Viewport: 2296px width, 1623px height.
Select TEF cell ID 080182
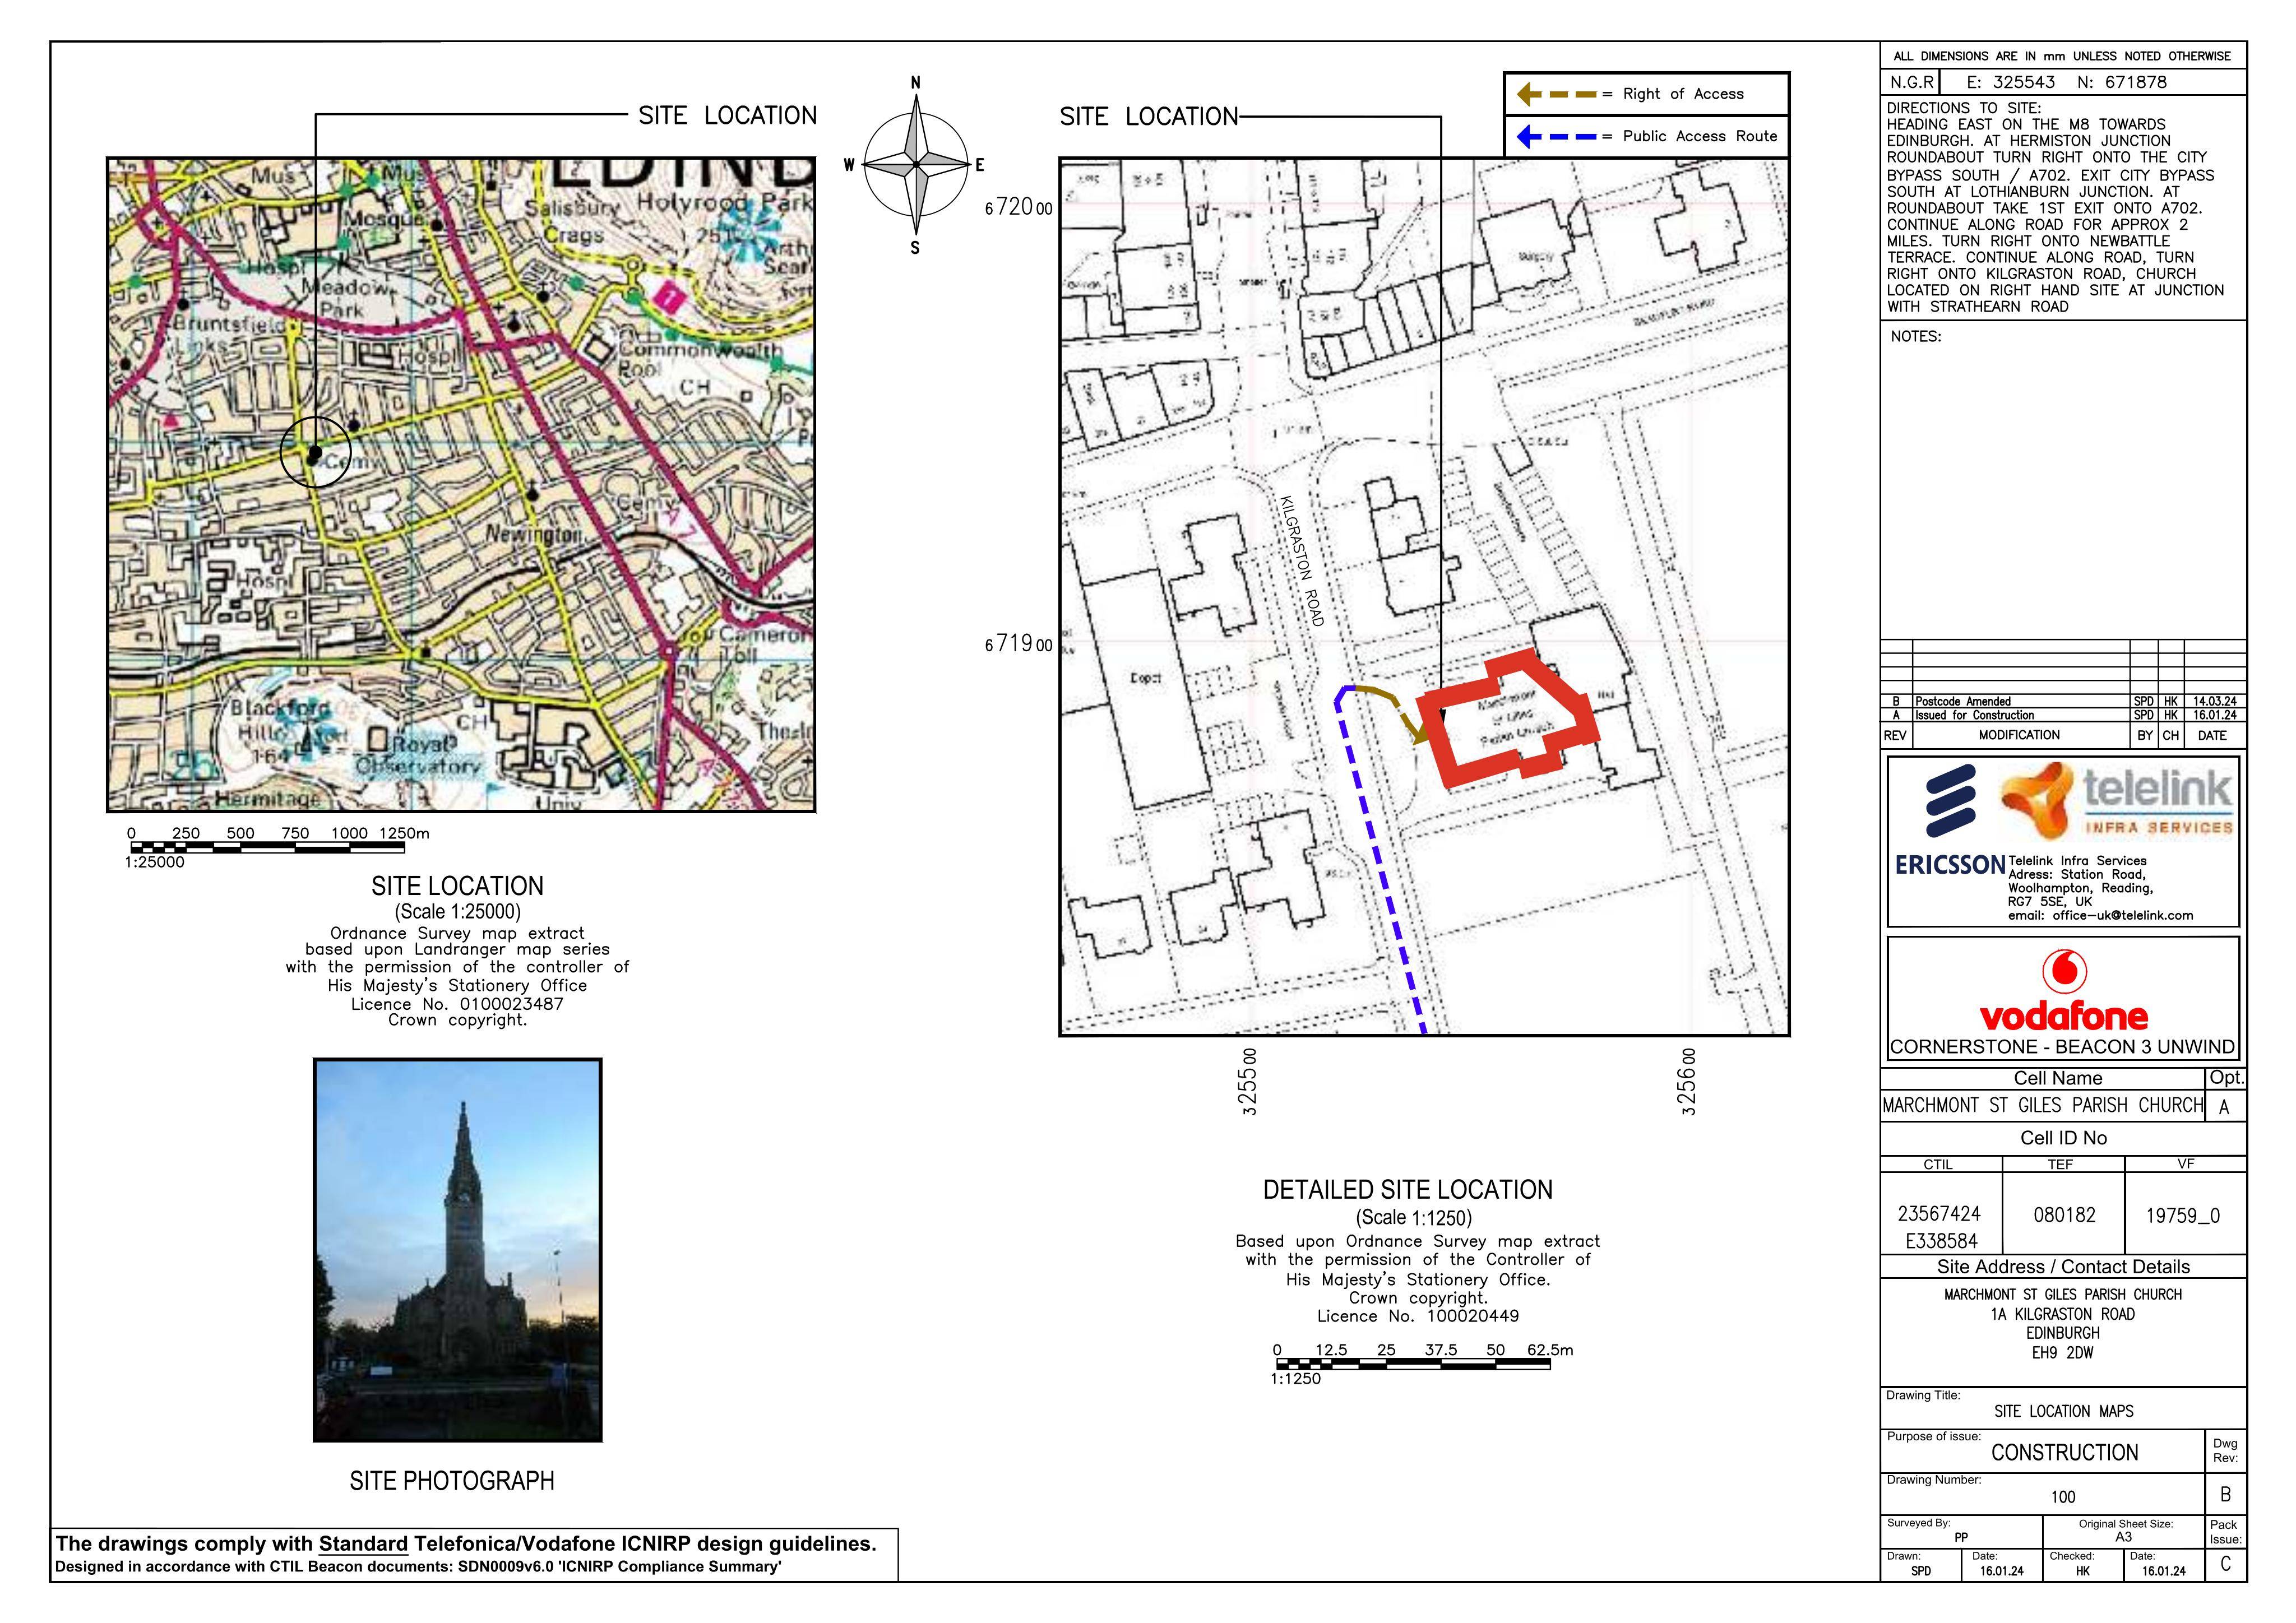(x=2064, y=1215)
